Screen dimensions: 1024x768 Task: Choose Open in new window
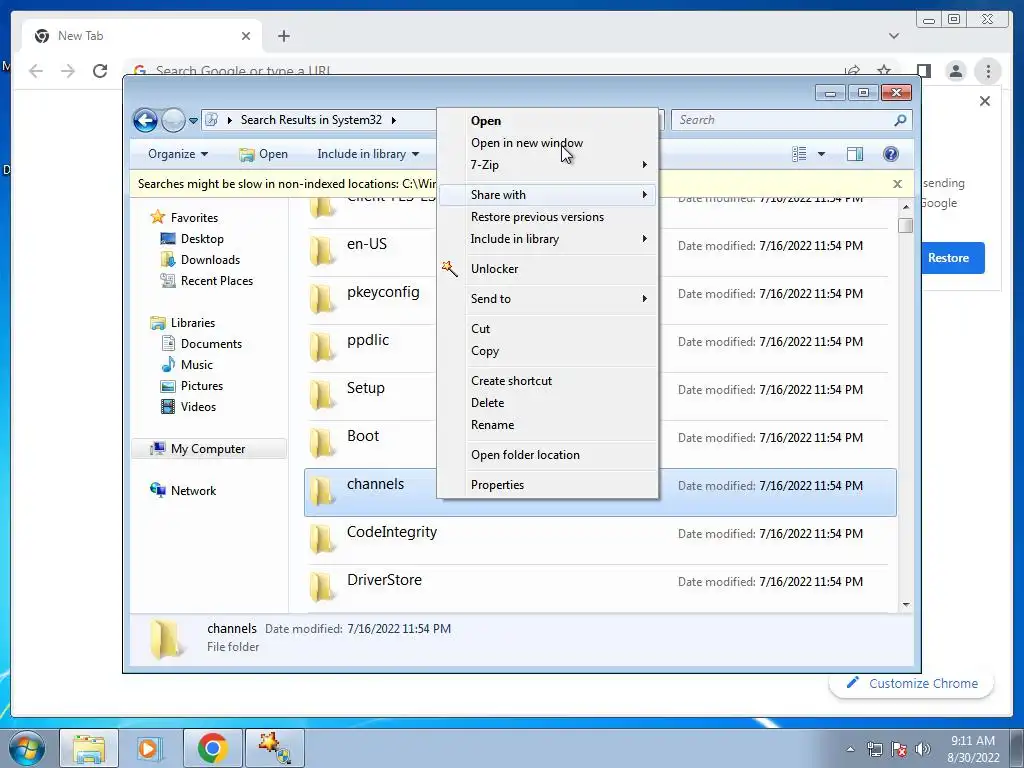click(x=548, y=143)
